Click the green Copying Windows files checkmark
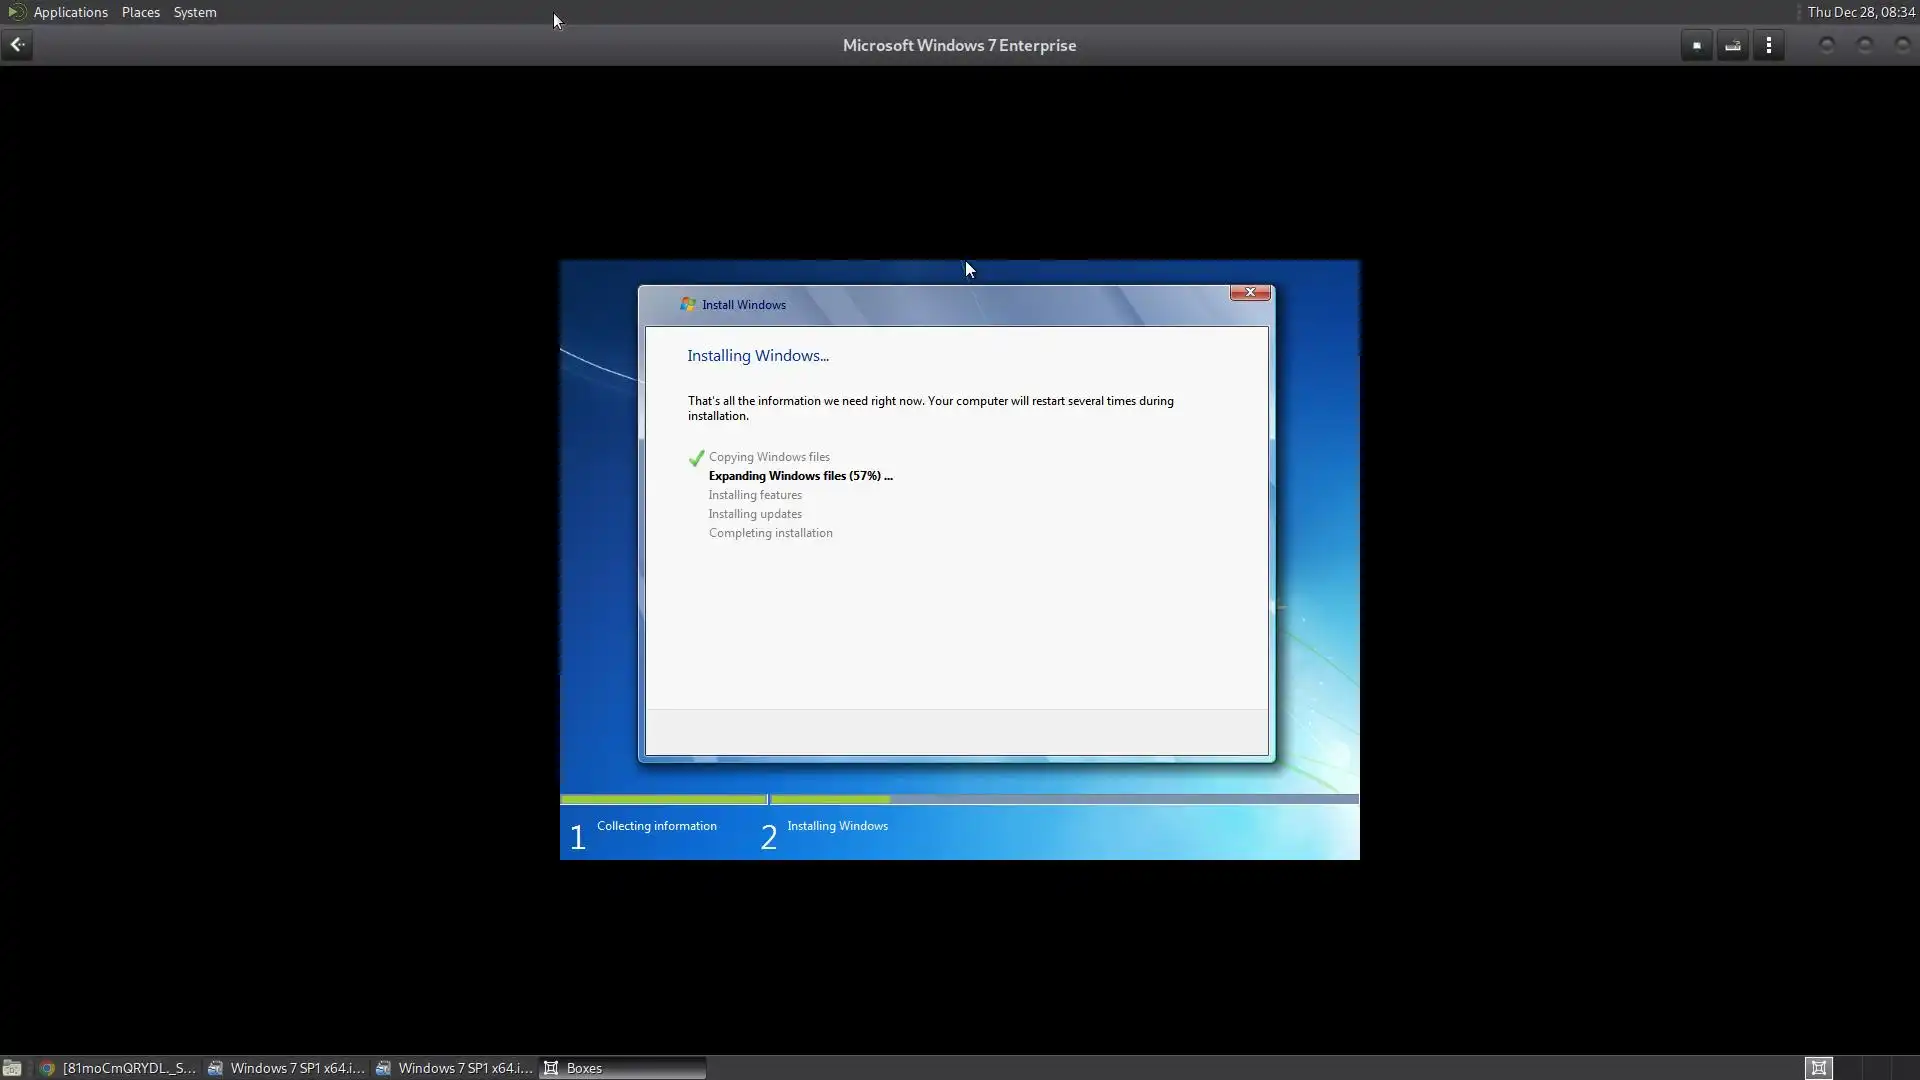Image resolution: width=1920 pixels, height=1080 pixels. tap(696, 458)
